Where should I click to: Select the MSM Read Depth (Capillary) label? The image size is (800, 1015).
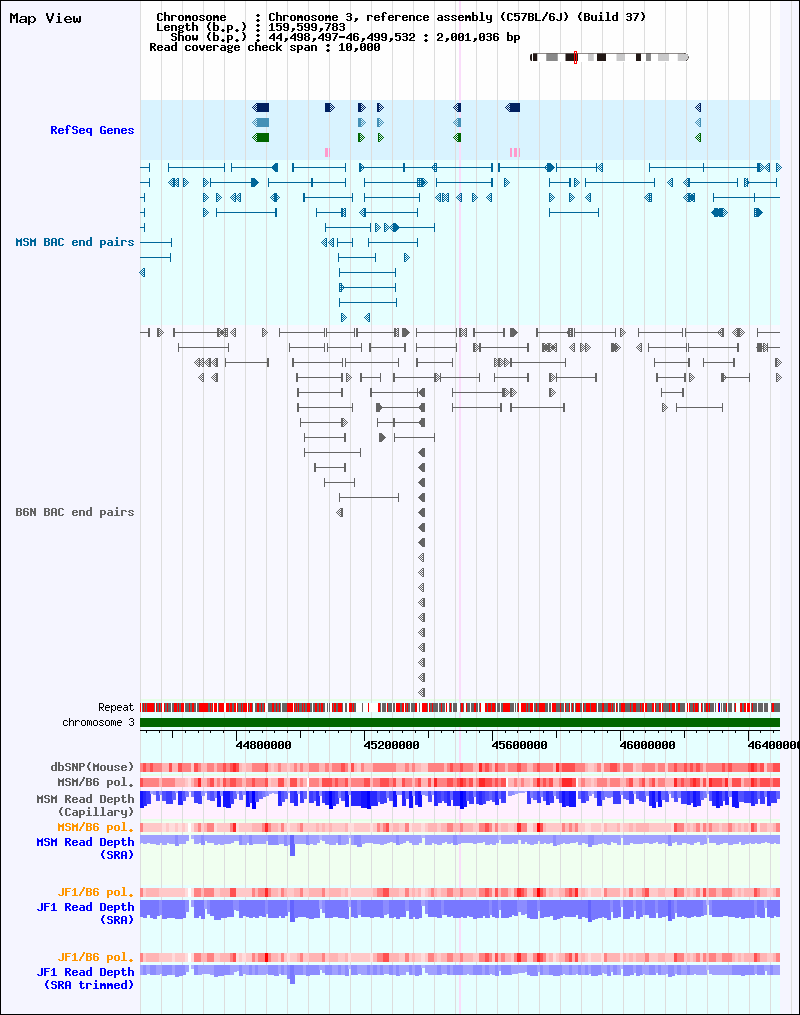(85, 805)
